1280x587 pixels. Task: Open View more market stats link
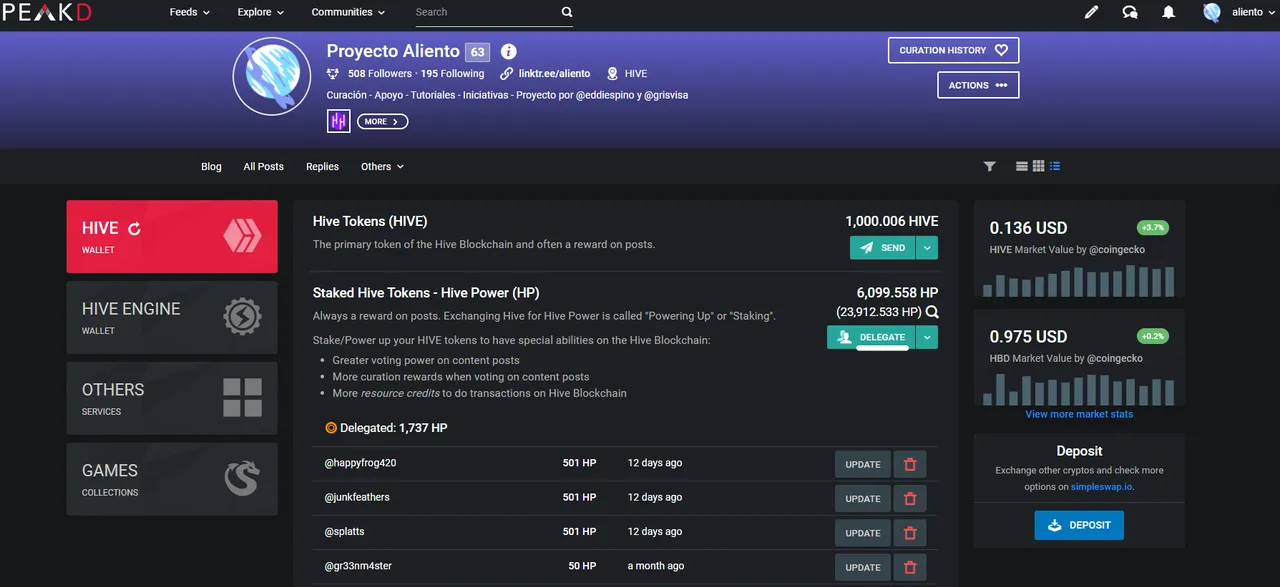coord(1079,414)
